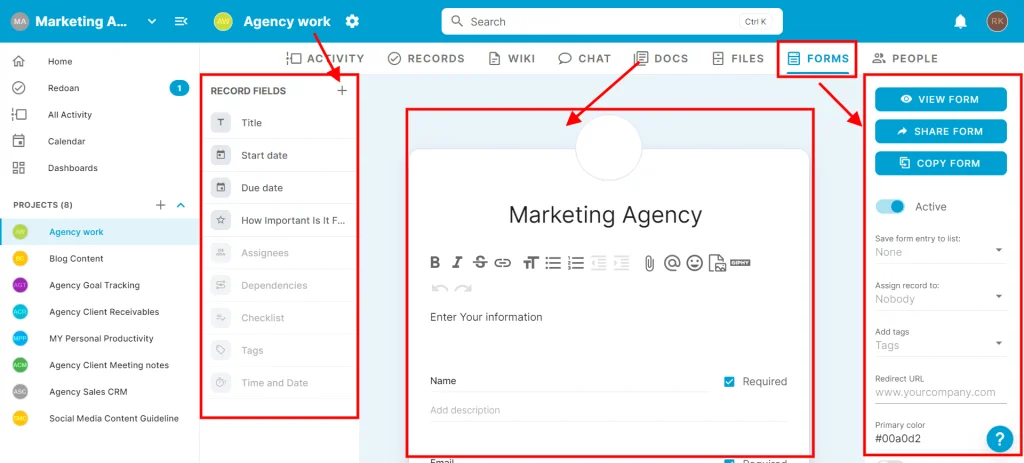Insert a link via toolbar icon
1024x463 pixels.
click(x=503, y=263)
